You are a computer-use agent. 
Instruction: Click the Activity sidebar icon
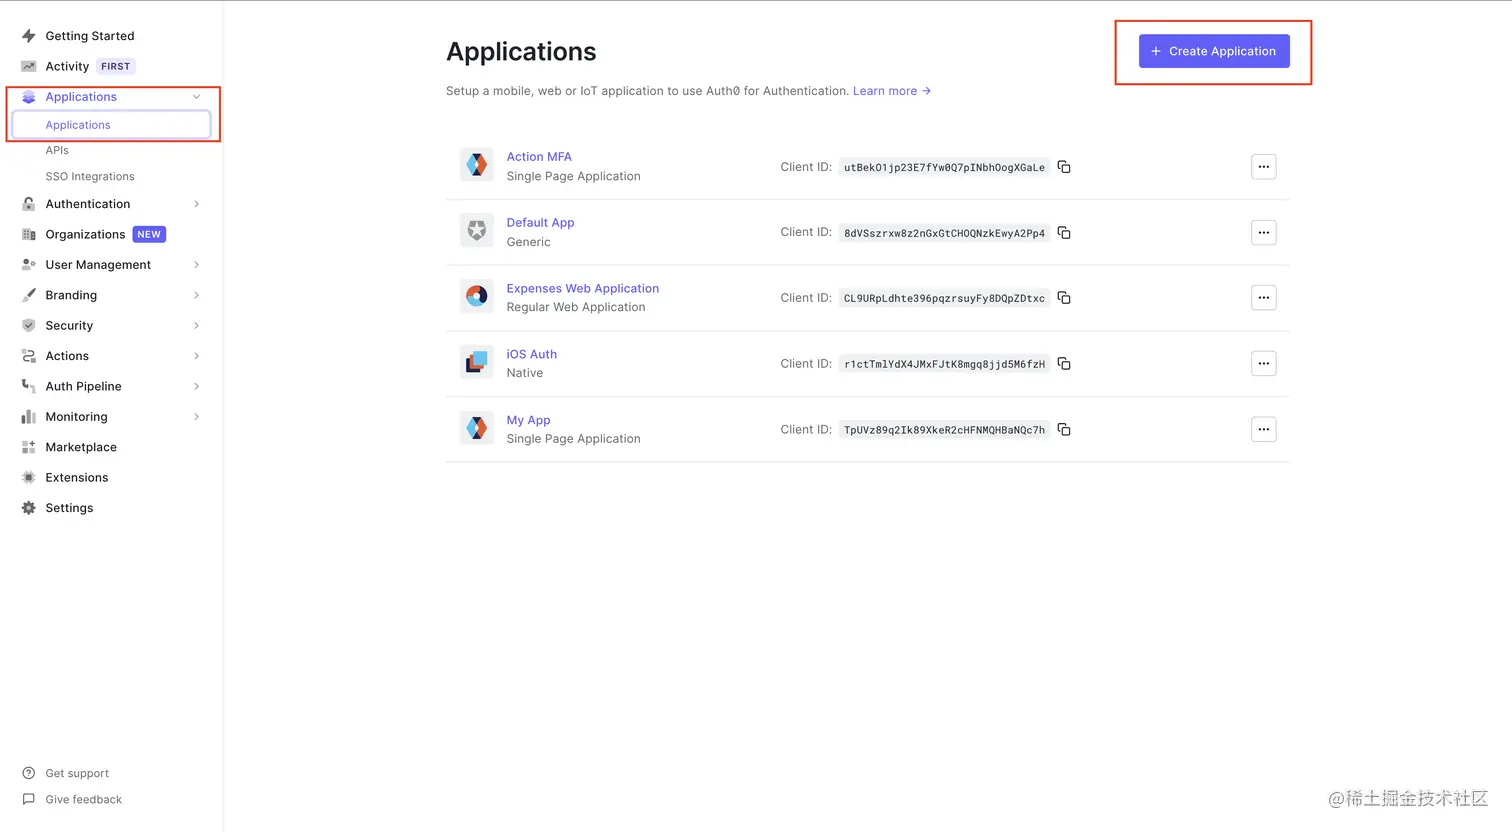[29, 66]
